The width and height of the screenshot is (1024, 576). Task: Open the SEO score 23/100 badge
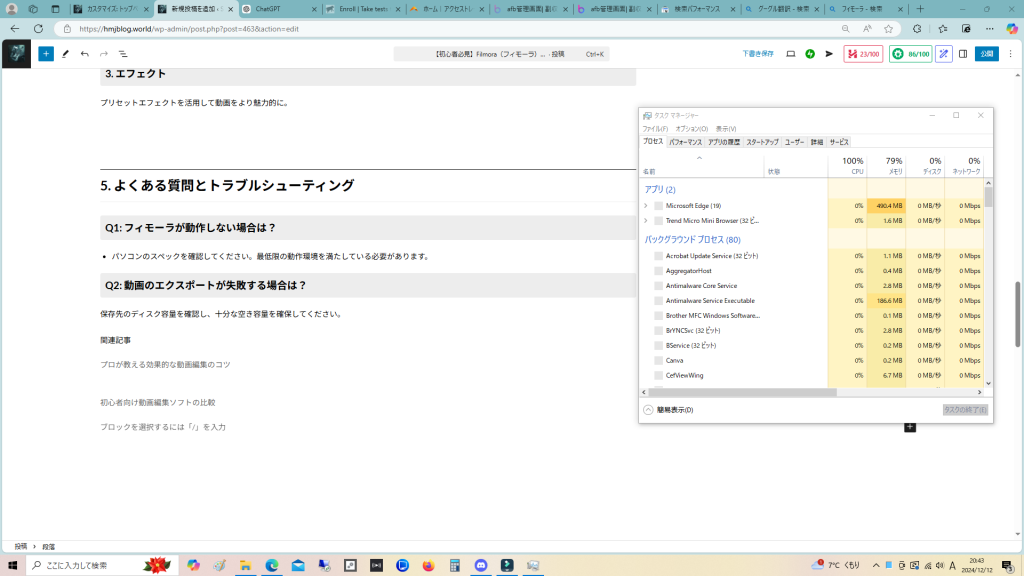click(x=863, y=54)
